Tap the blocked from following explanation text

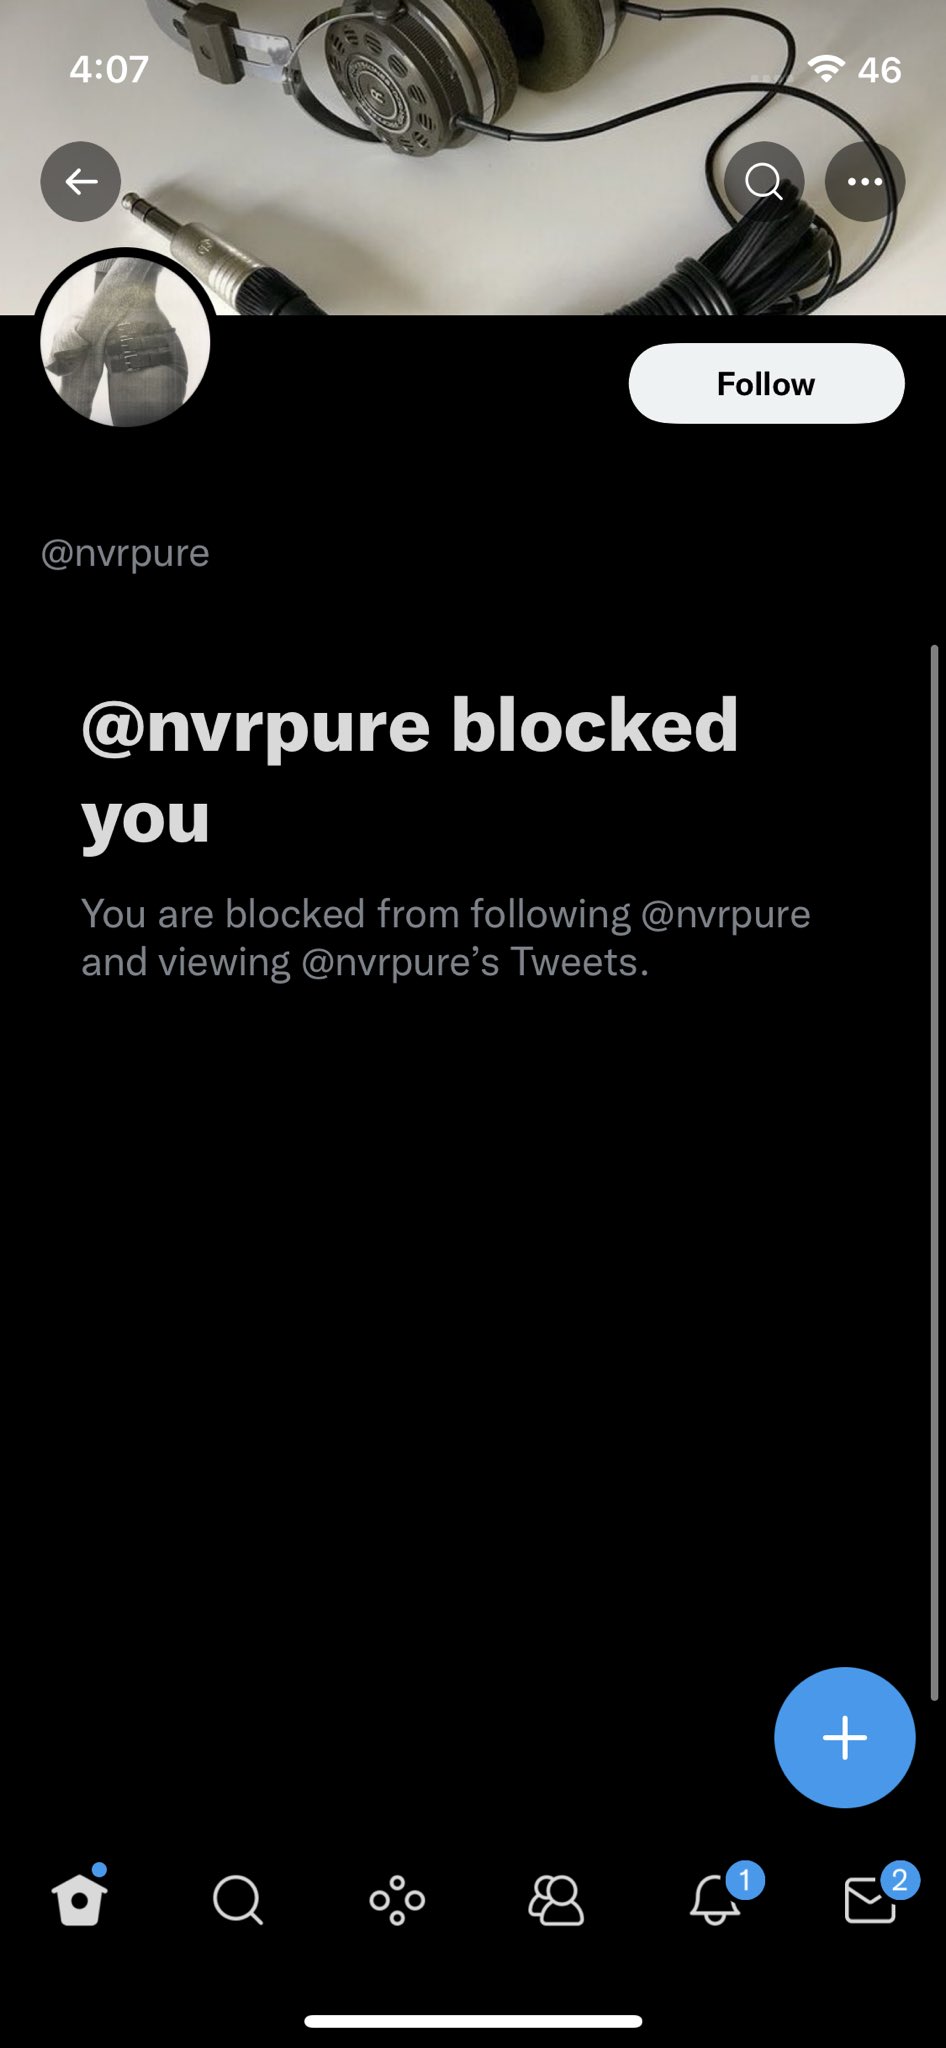[445, 938]
